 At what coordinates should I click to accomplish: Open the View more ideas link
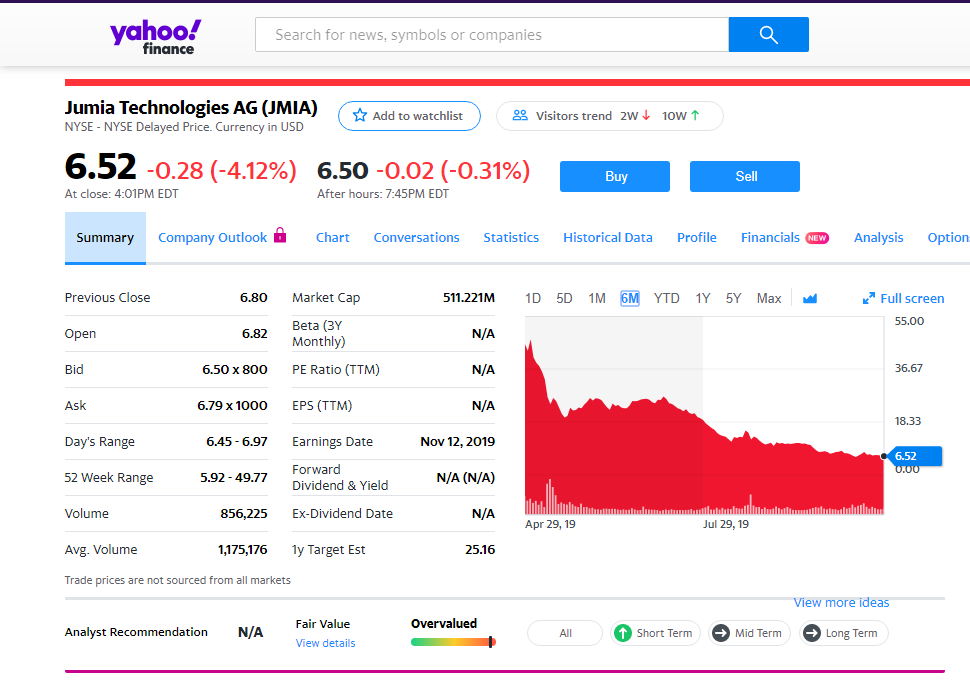coord(841,602)
